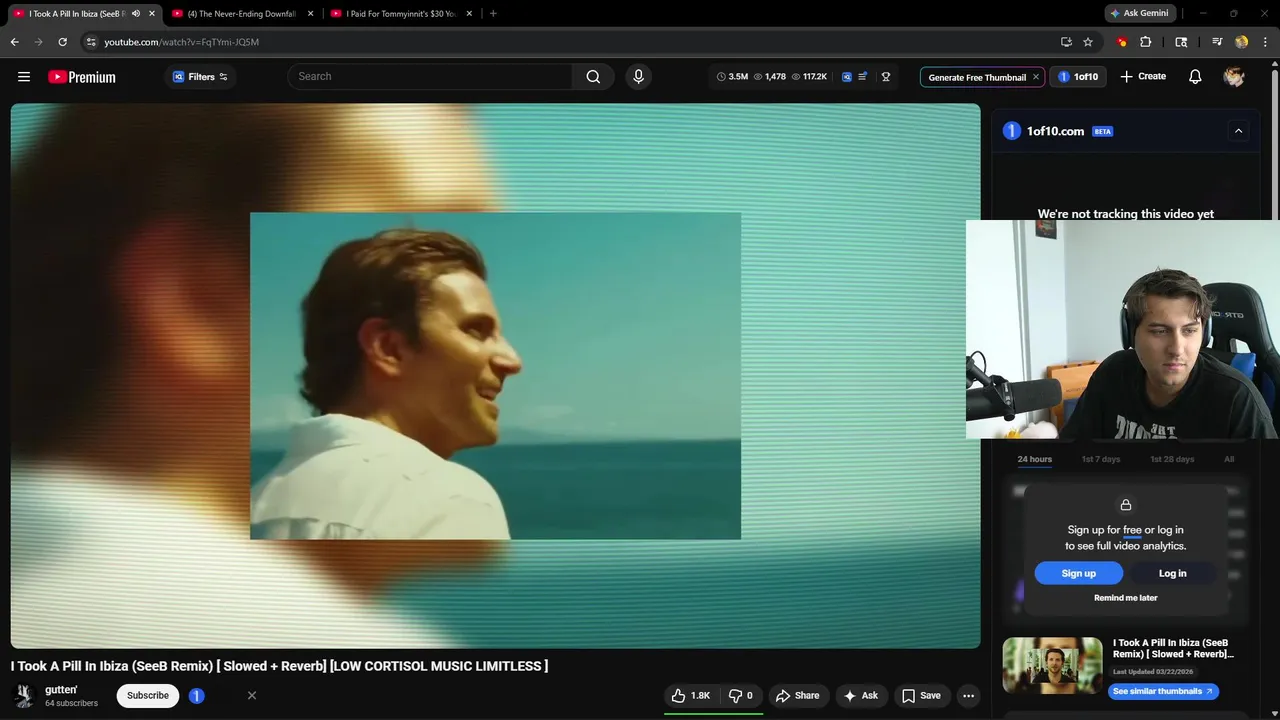Click the browser back arrow

pos(14,42)
